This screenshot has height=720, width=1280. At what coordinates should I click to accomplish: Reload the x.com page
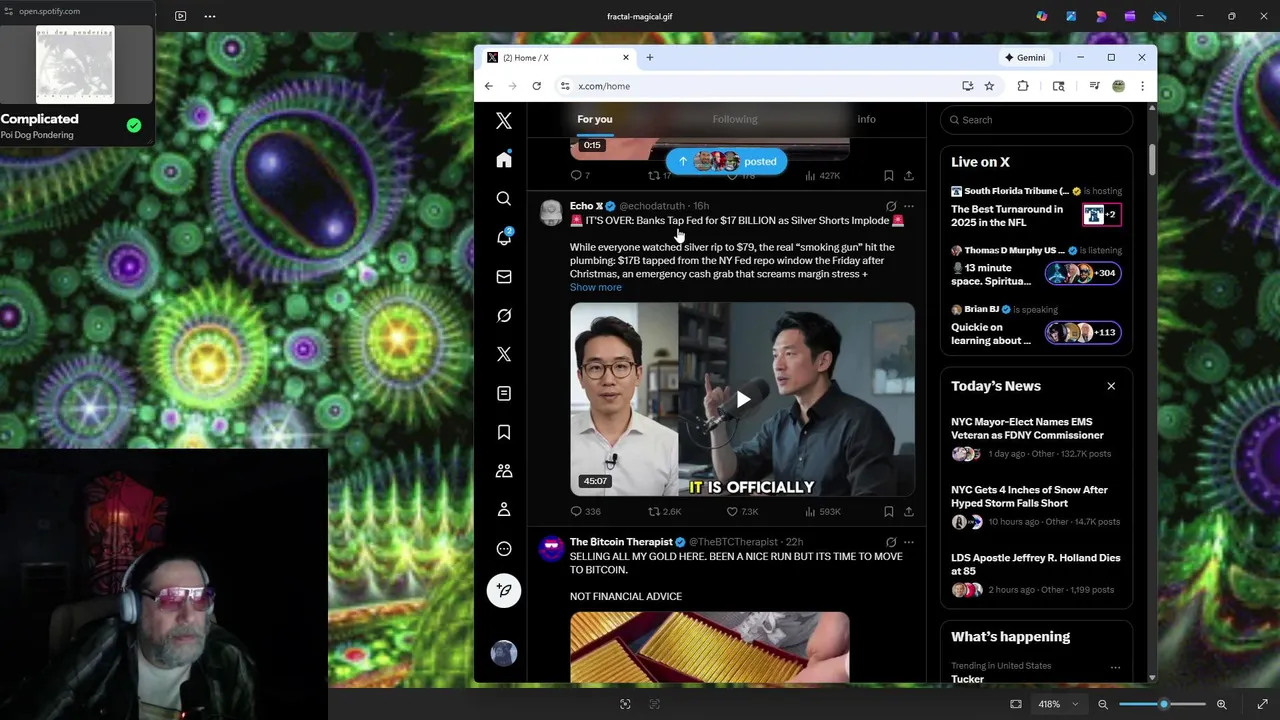(536, 86)
